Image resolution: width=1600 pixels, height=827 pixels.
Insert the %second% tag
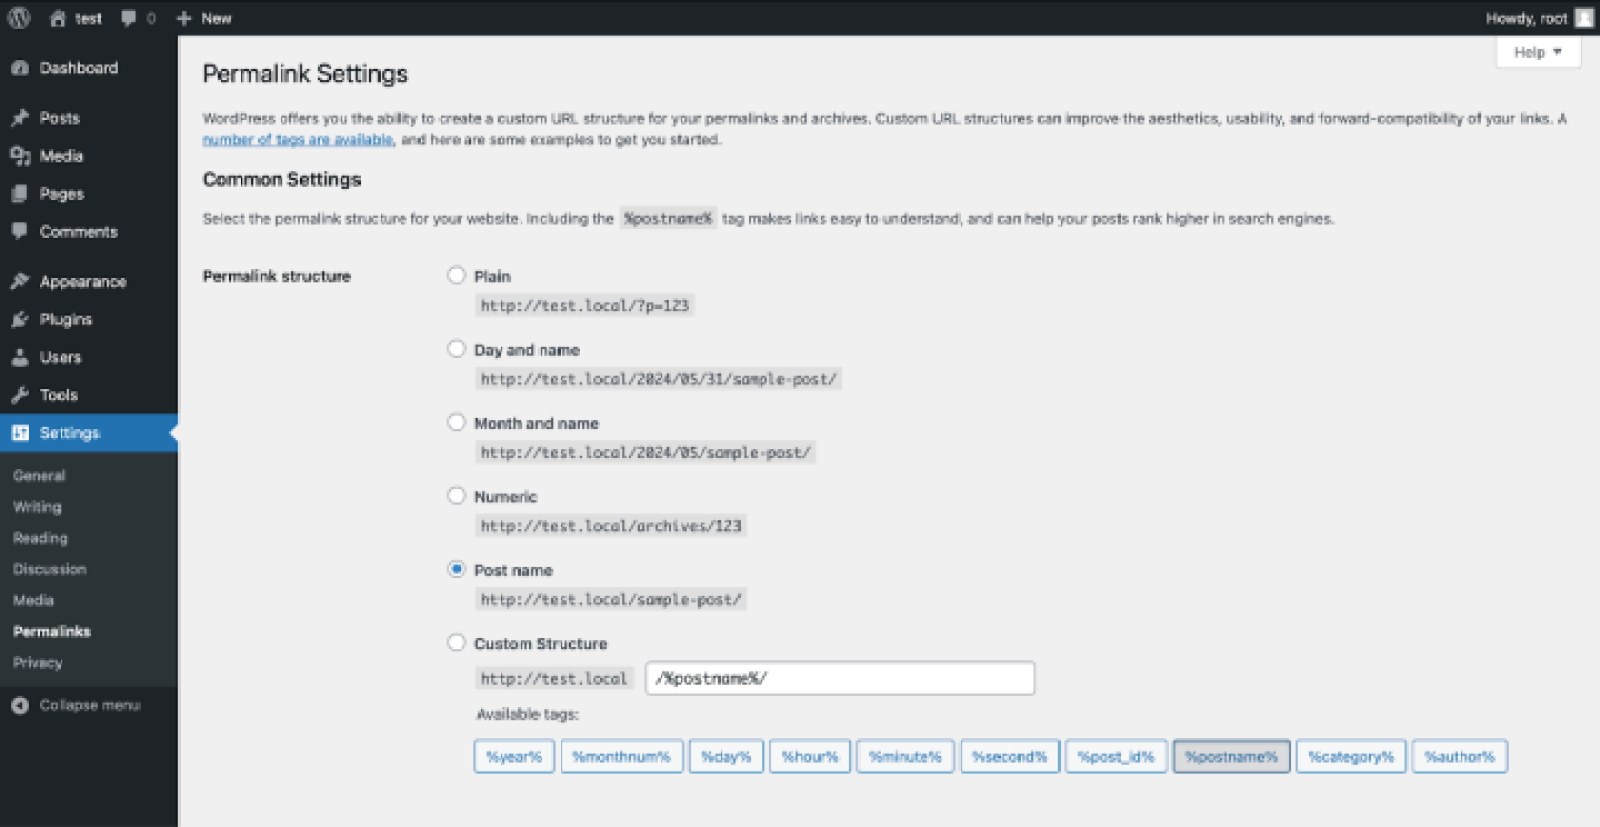[x=1010, y=757]
